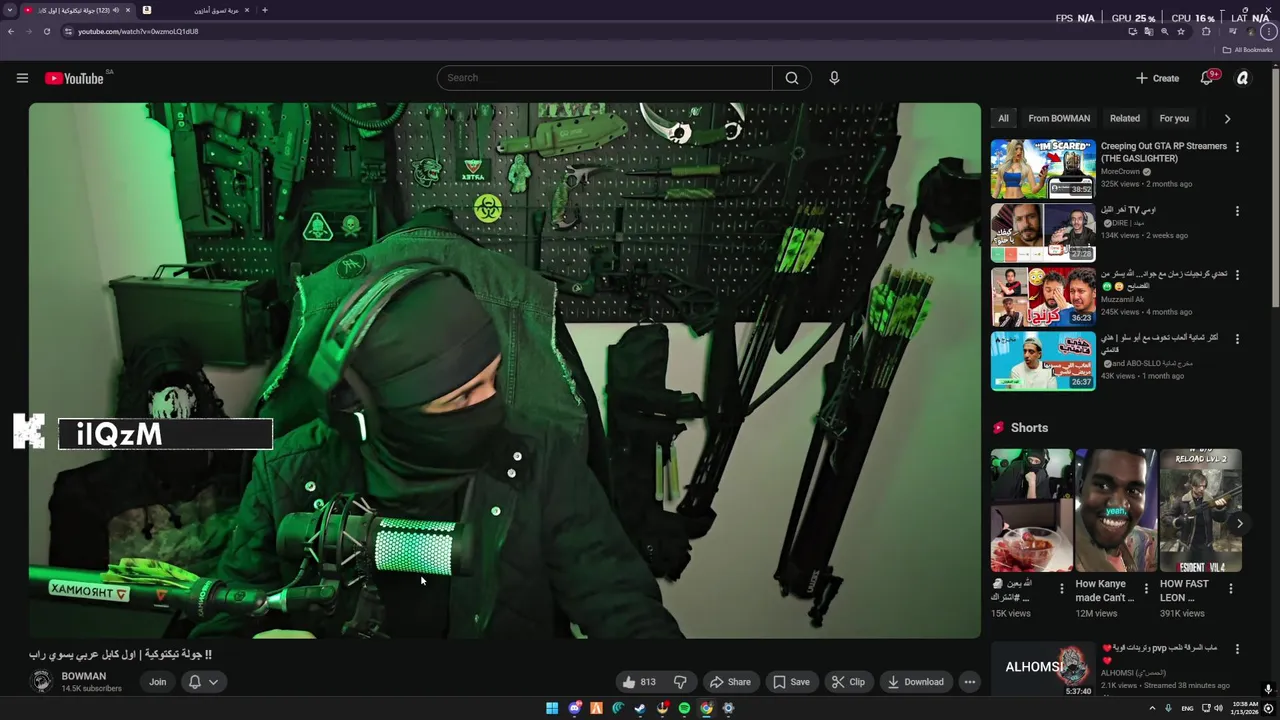This screenshot has width=1280, height=720.
Task: Go to YouTube home via logo
Action: click(x=75, y=78)
